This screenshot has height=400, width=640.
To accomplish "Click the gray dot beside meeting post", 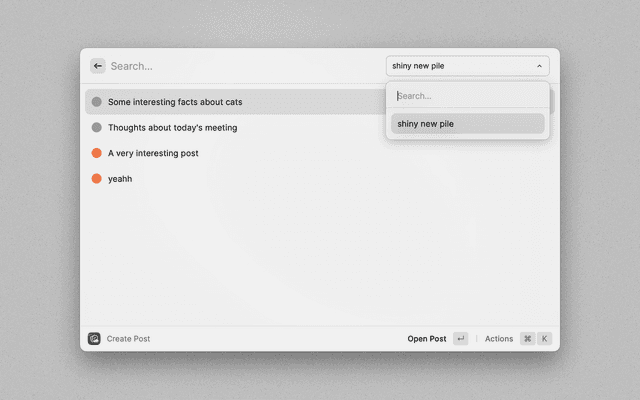I will pos(96,128).
